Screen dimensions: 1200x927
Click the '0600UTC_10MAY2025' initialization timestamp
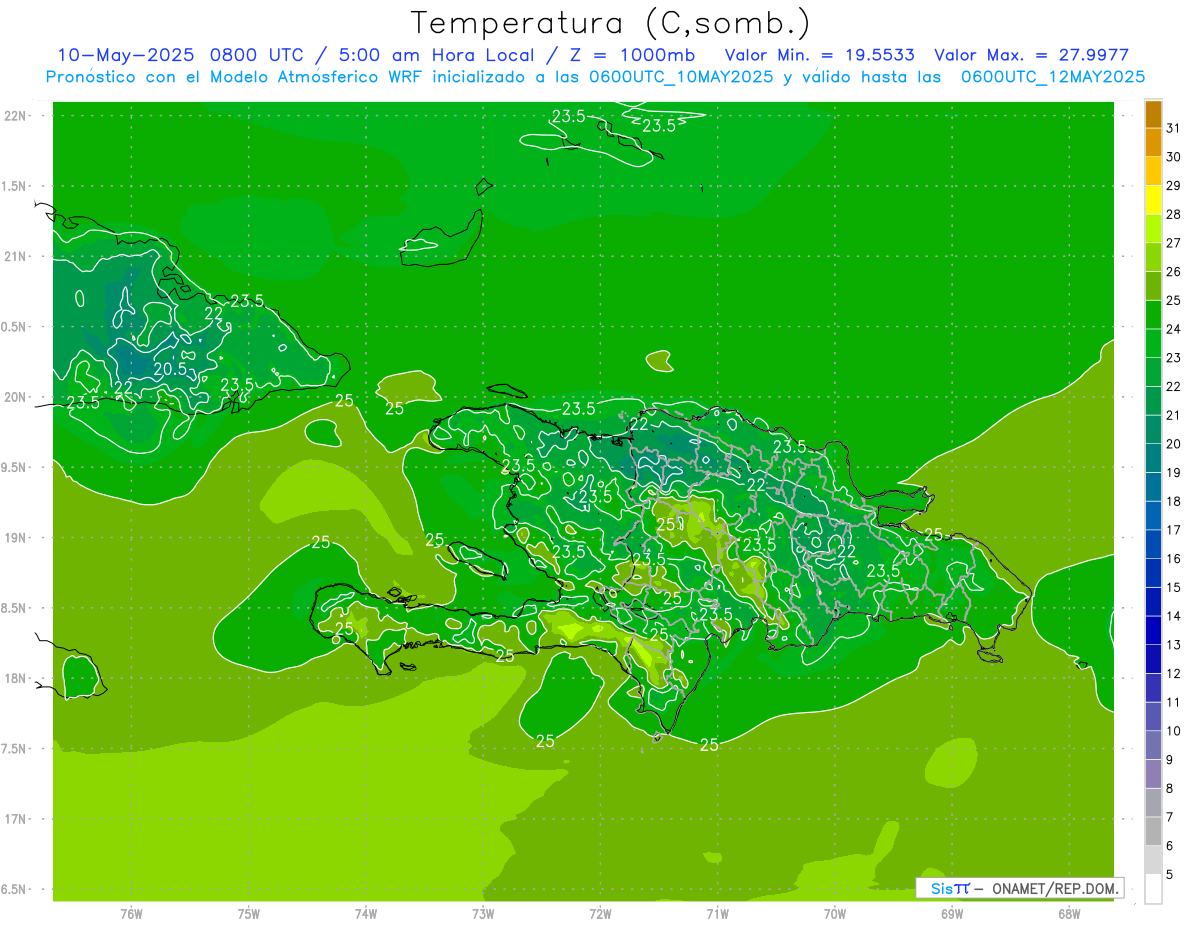[679, 76]
